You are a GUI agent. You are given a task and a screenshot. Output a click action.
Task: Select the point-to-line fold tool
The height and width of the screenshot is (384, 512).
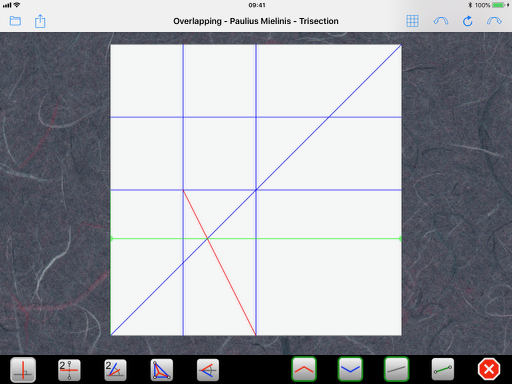tap(208, 370)
